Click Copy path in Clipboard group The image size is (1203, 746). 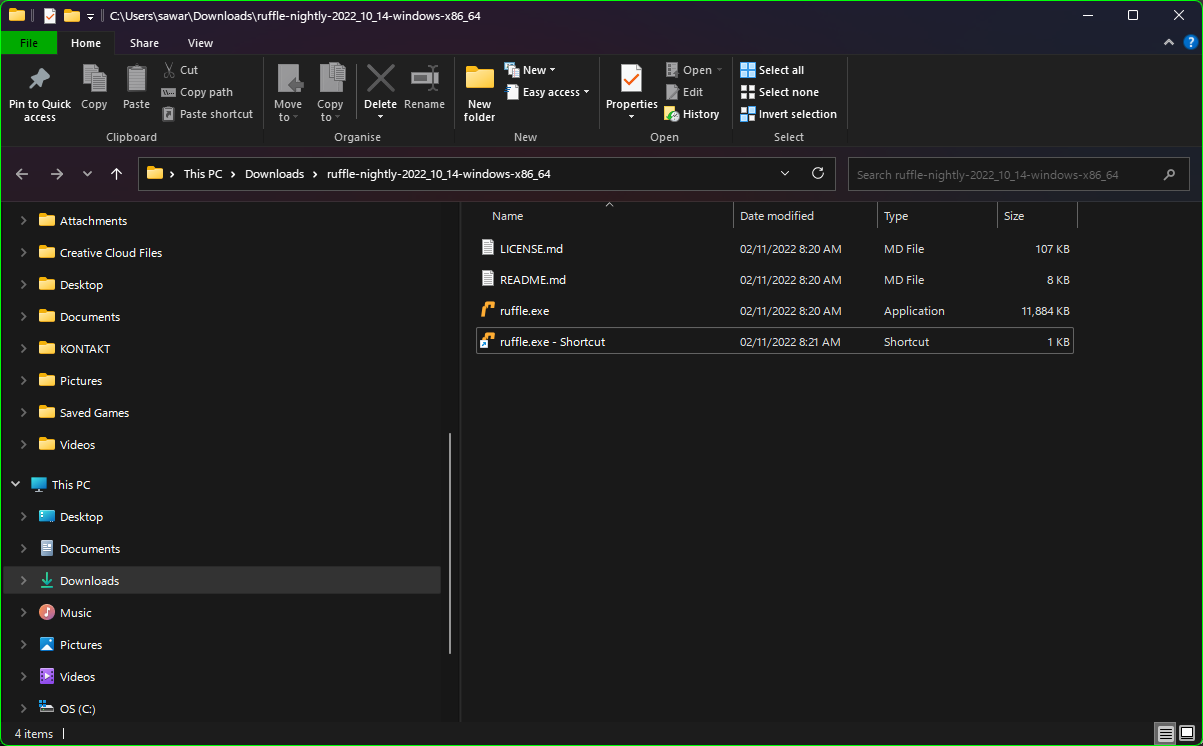coord(197,92)
